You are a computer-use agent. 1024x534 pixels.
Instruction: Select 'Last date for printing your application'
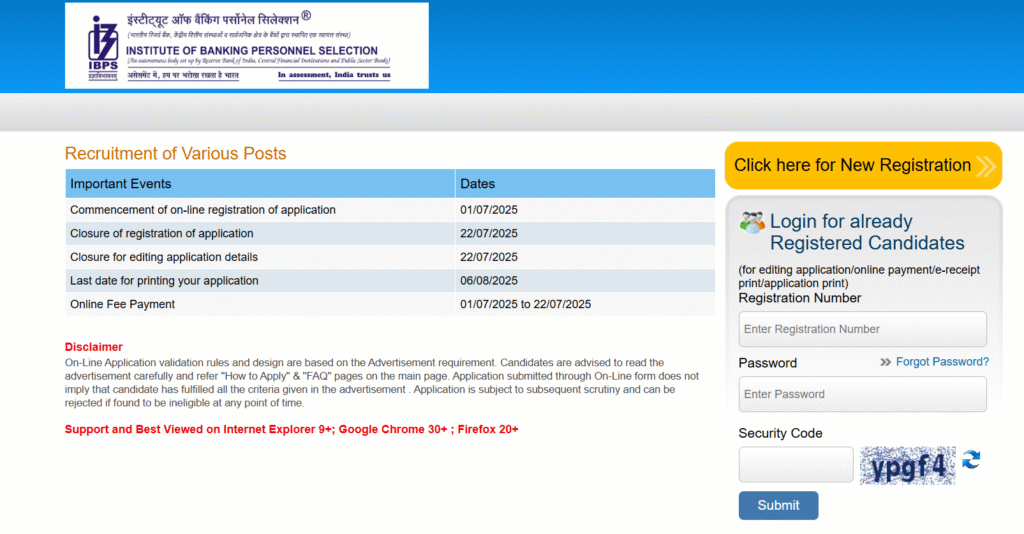[164, 281]
